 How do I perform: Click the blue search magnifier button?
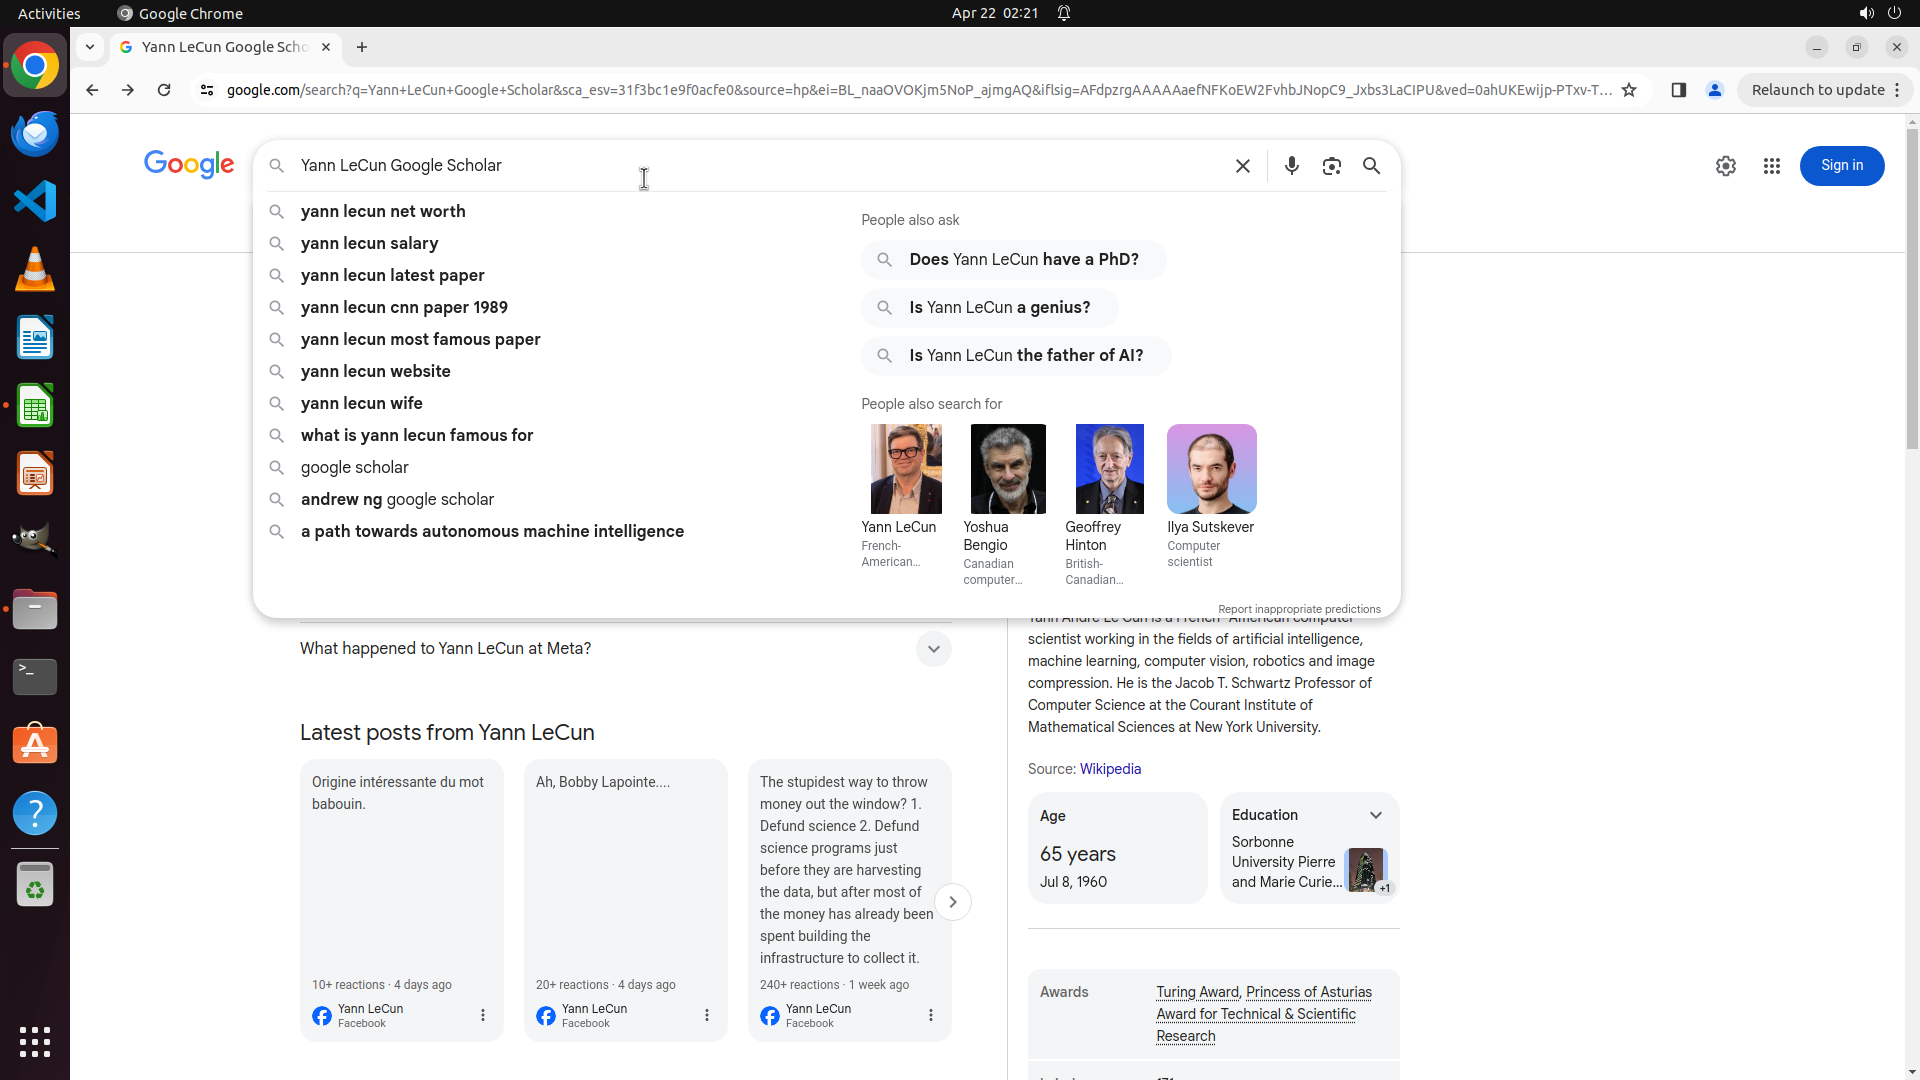point(1371,166)
